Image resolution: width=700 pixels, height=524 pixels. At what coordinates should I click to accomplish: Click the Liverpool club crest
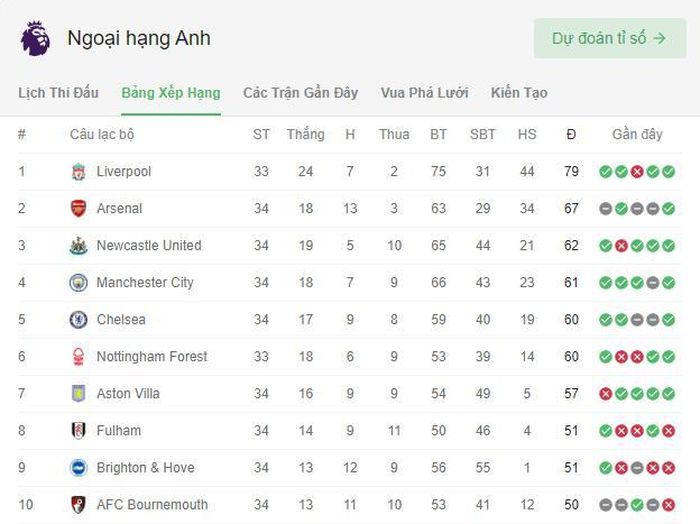click(79, 172)
